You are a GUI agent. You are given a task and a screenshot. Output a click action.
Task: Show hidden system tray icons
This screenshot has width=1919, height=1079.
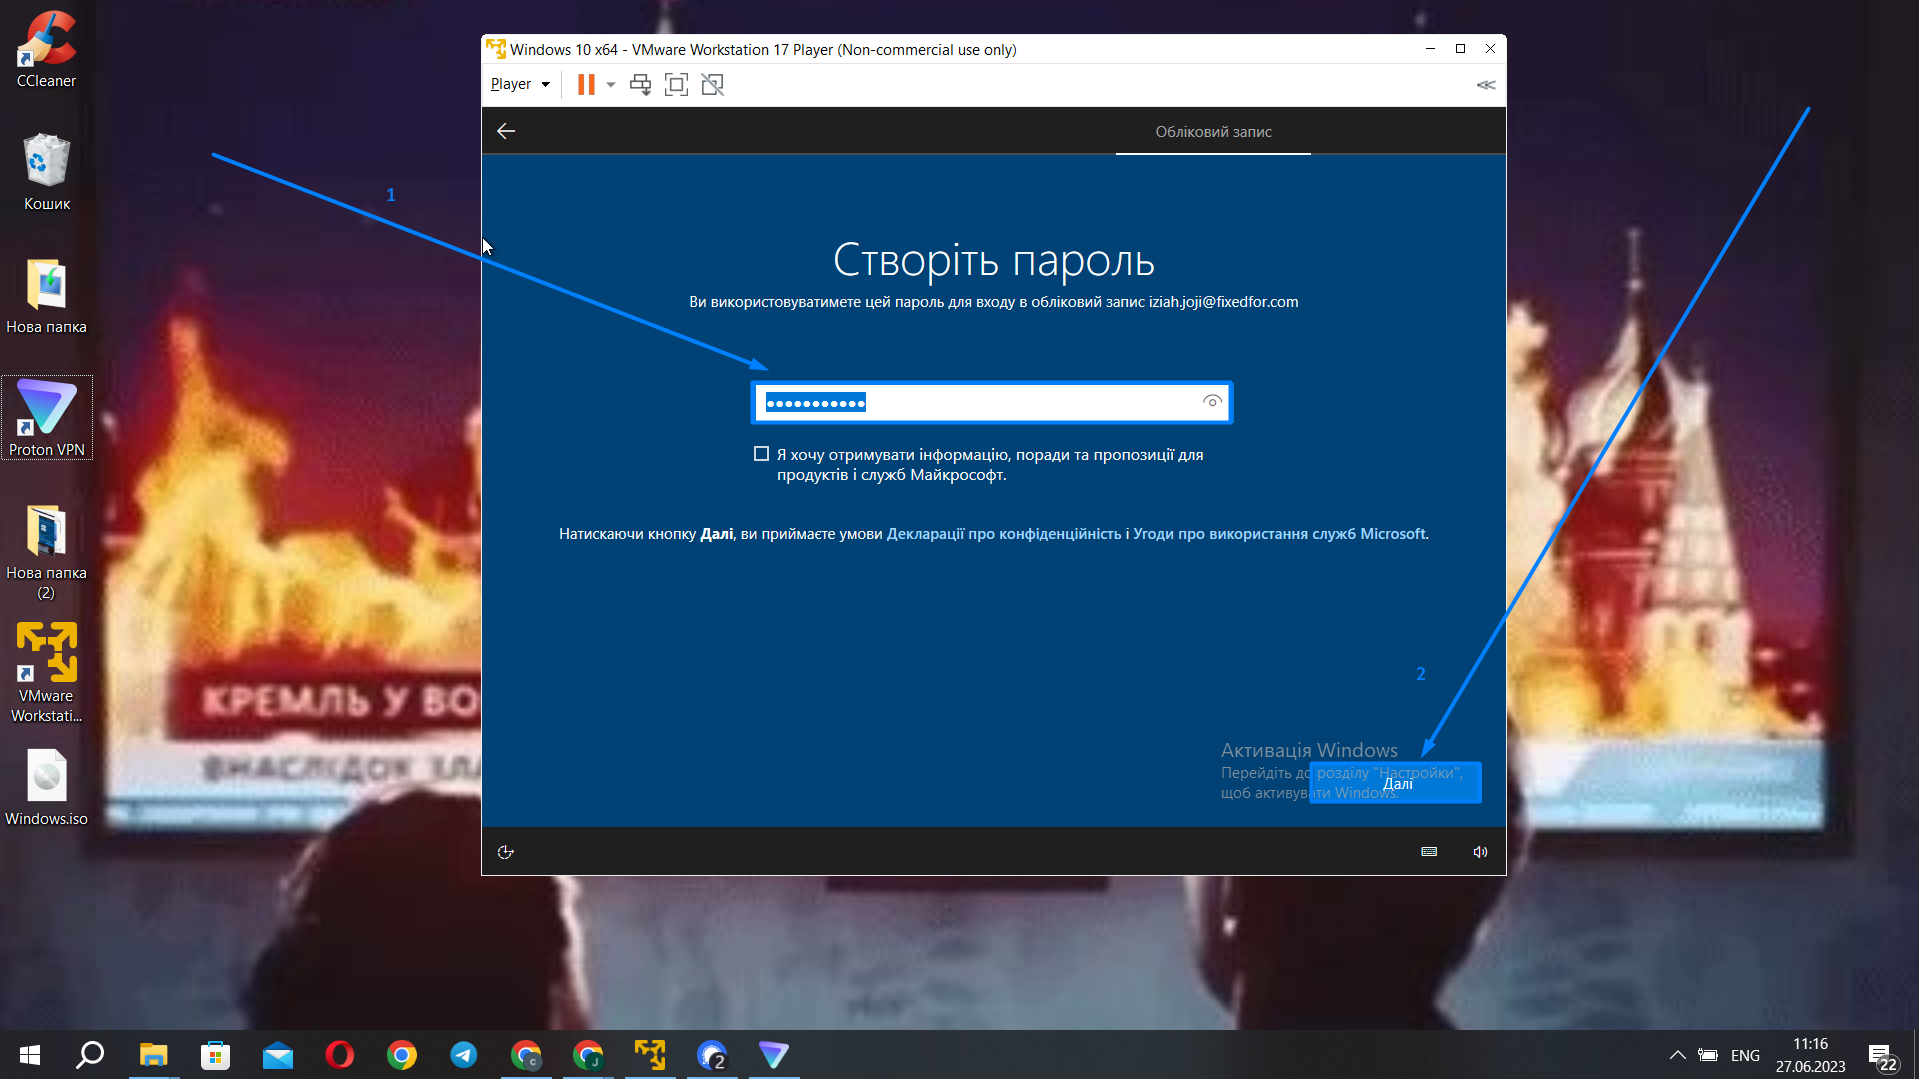(x=1677, y=1055)
